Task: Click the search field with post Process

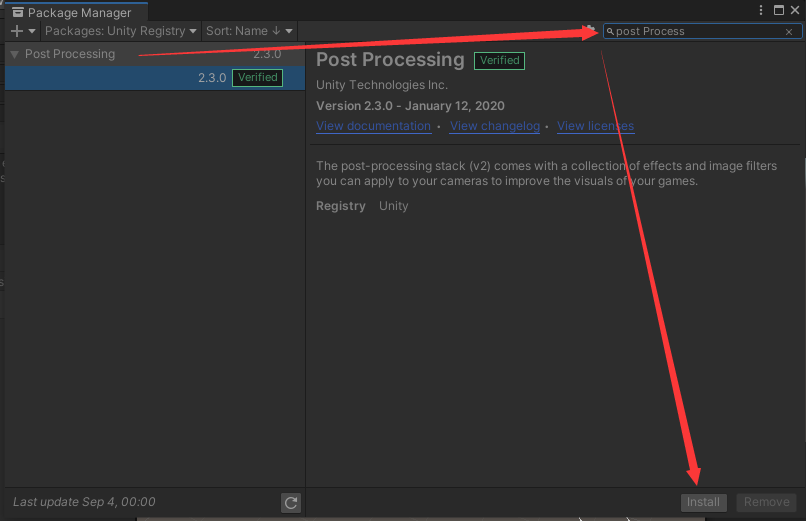Action: pos(702,31)
